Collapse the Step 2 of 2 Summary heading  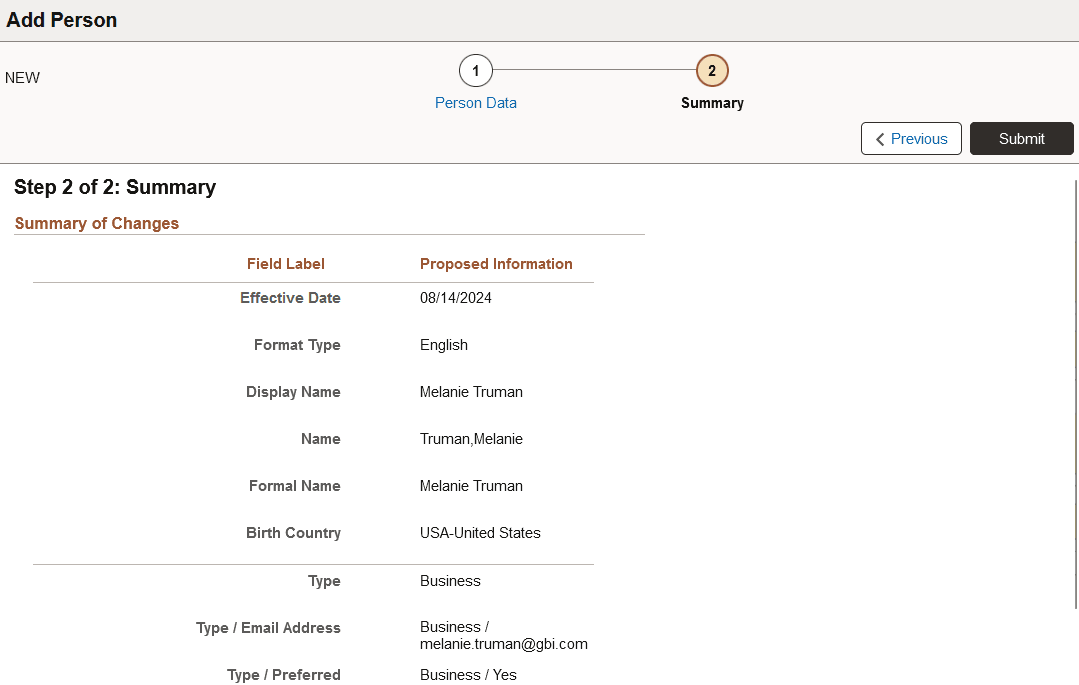114,187
